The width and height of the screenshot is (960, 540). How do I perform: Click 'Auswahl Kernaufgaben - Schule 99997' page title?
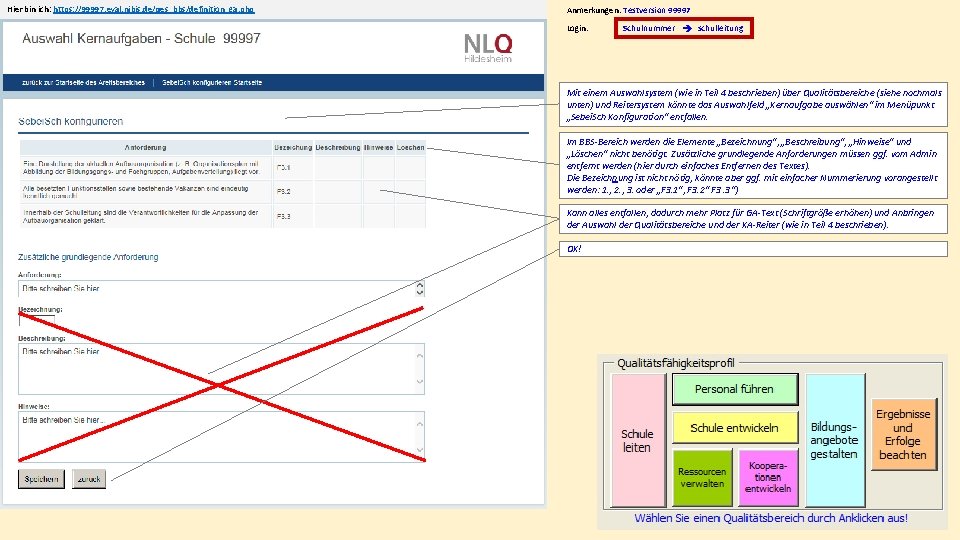[141, 39]
